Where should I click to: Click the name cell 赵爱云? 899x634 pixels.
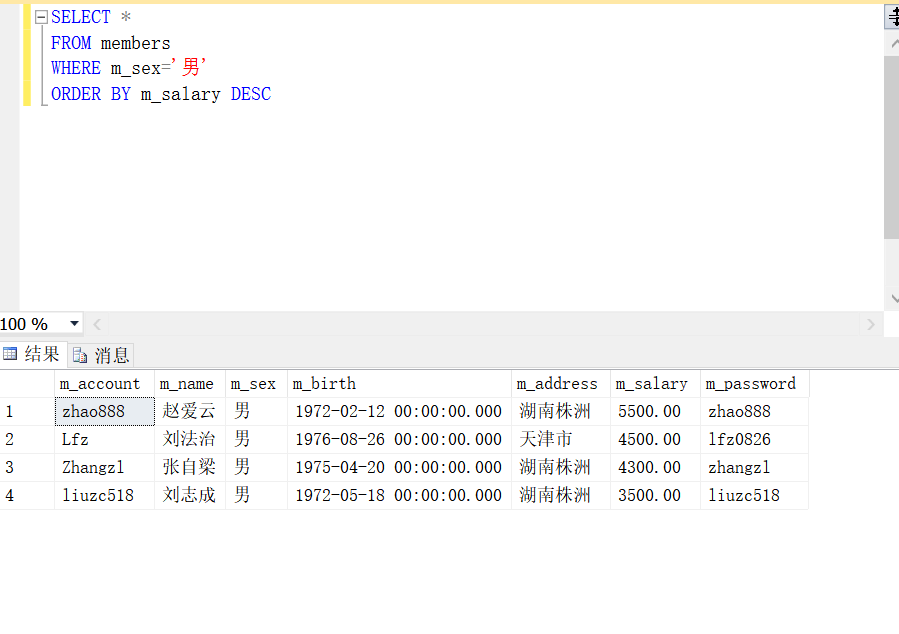tap(190, 412)
